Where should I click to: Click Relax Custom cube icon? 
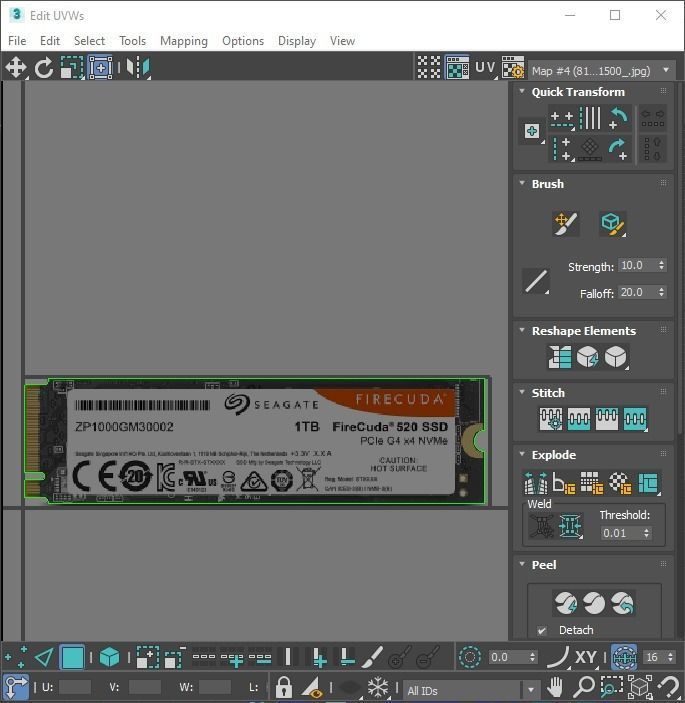[616, 357]
